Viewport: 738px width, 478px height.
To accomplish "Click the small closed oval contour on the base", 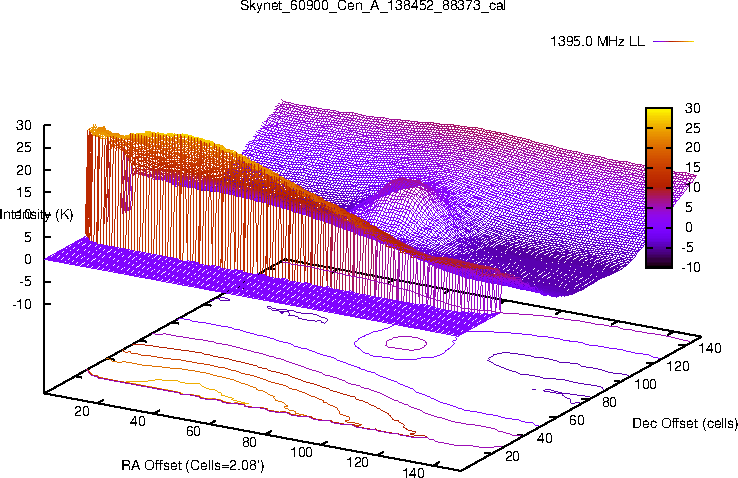I will pyautogui.click(x=406, y=343).
